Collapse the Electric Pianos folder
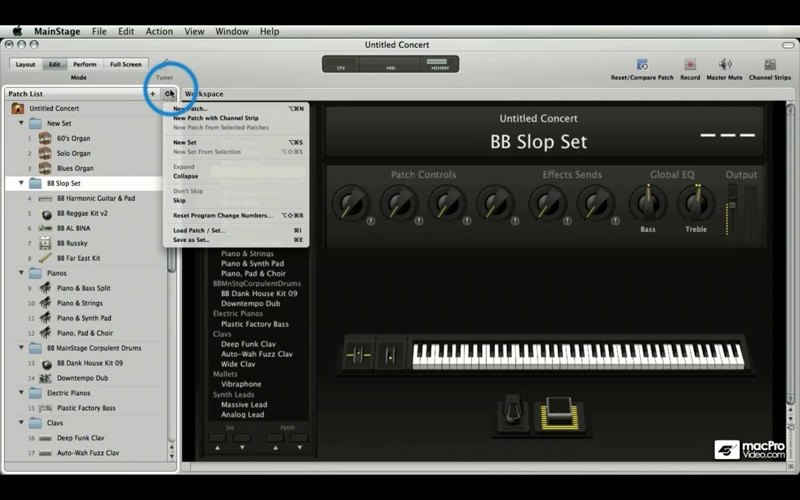The width and height of the screenshot is (800, 500). click(x=21, y=393)
